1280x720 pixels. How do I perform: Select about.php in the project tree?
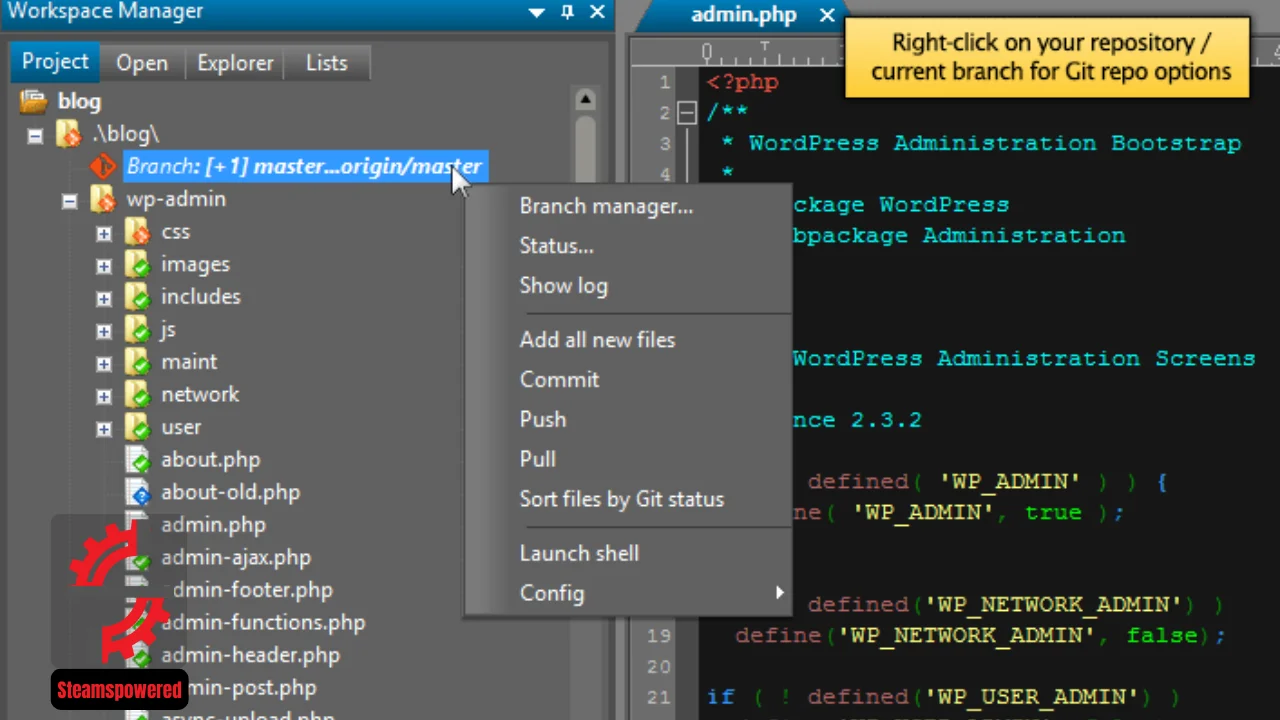[210, 460]
